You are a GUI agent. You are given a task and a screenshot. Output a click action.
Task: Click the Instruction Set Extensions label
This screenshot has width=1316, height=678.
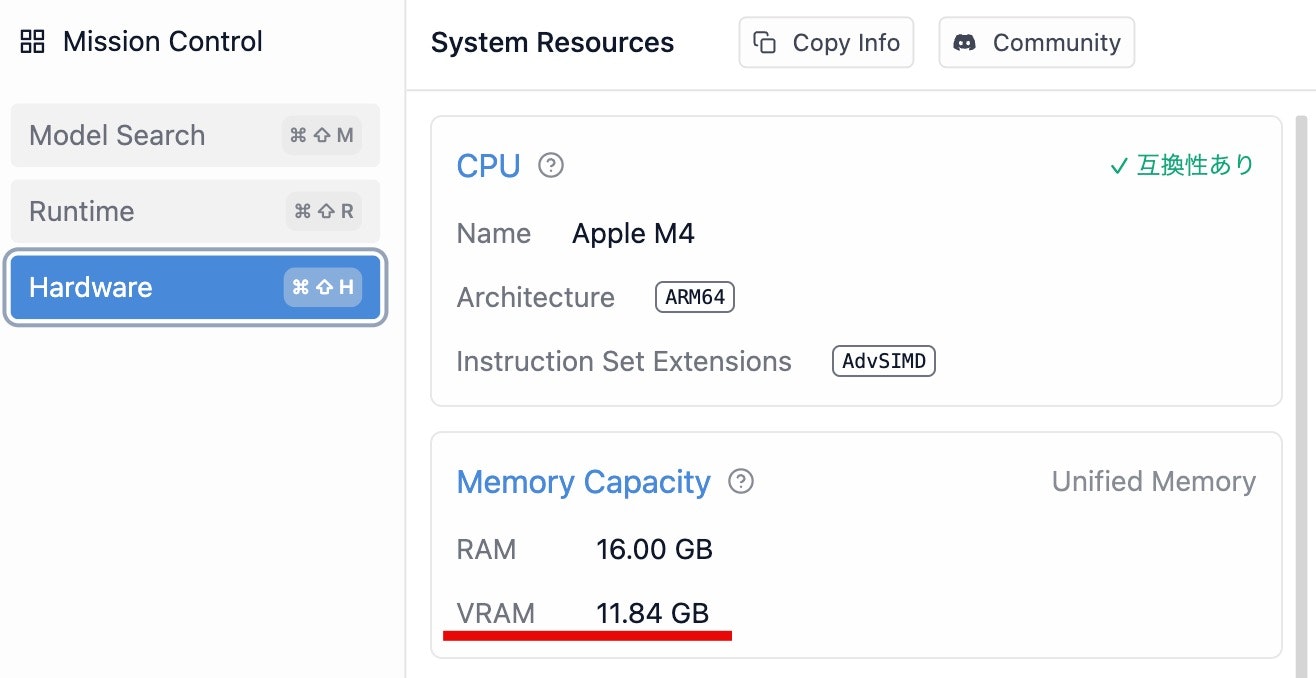623,361
